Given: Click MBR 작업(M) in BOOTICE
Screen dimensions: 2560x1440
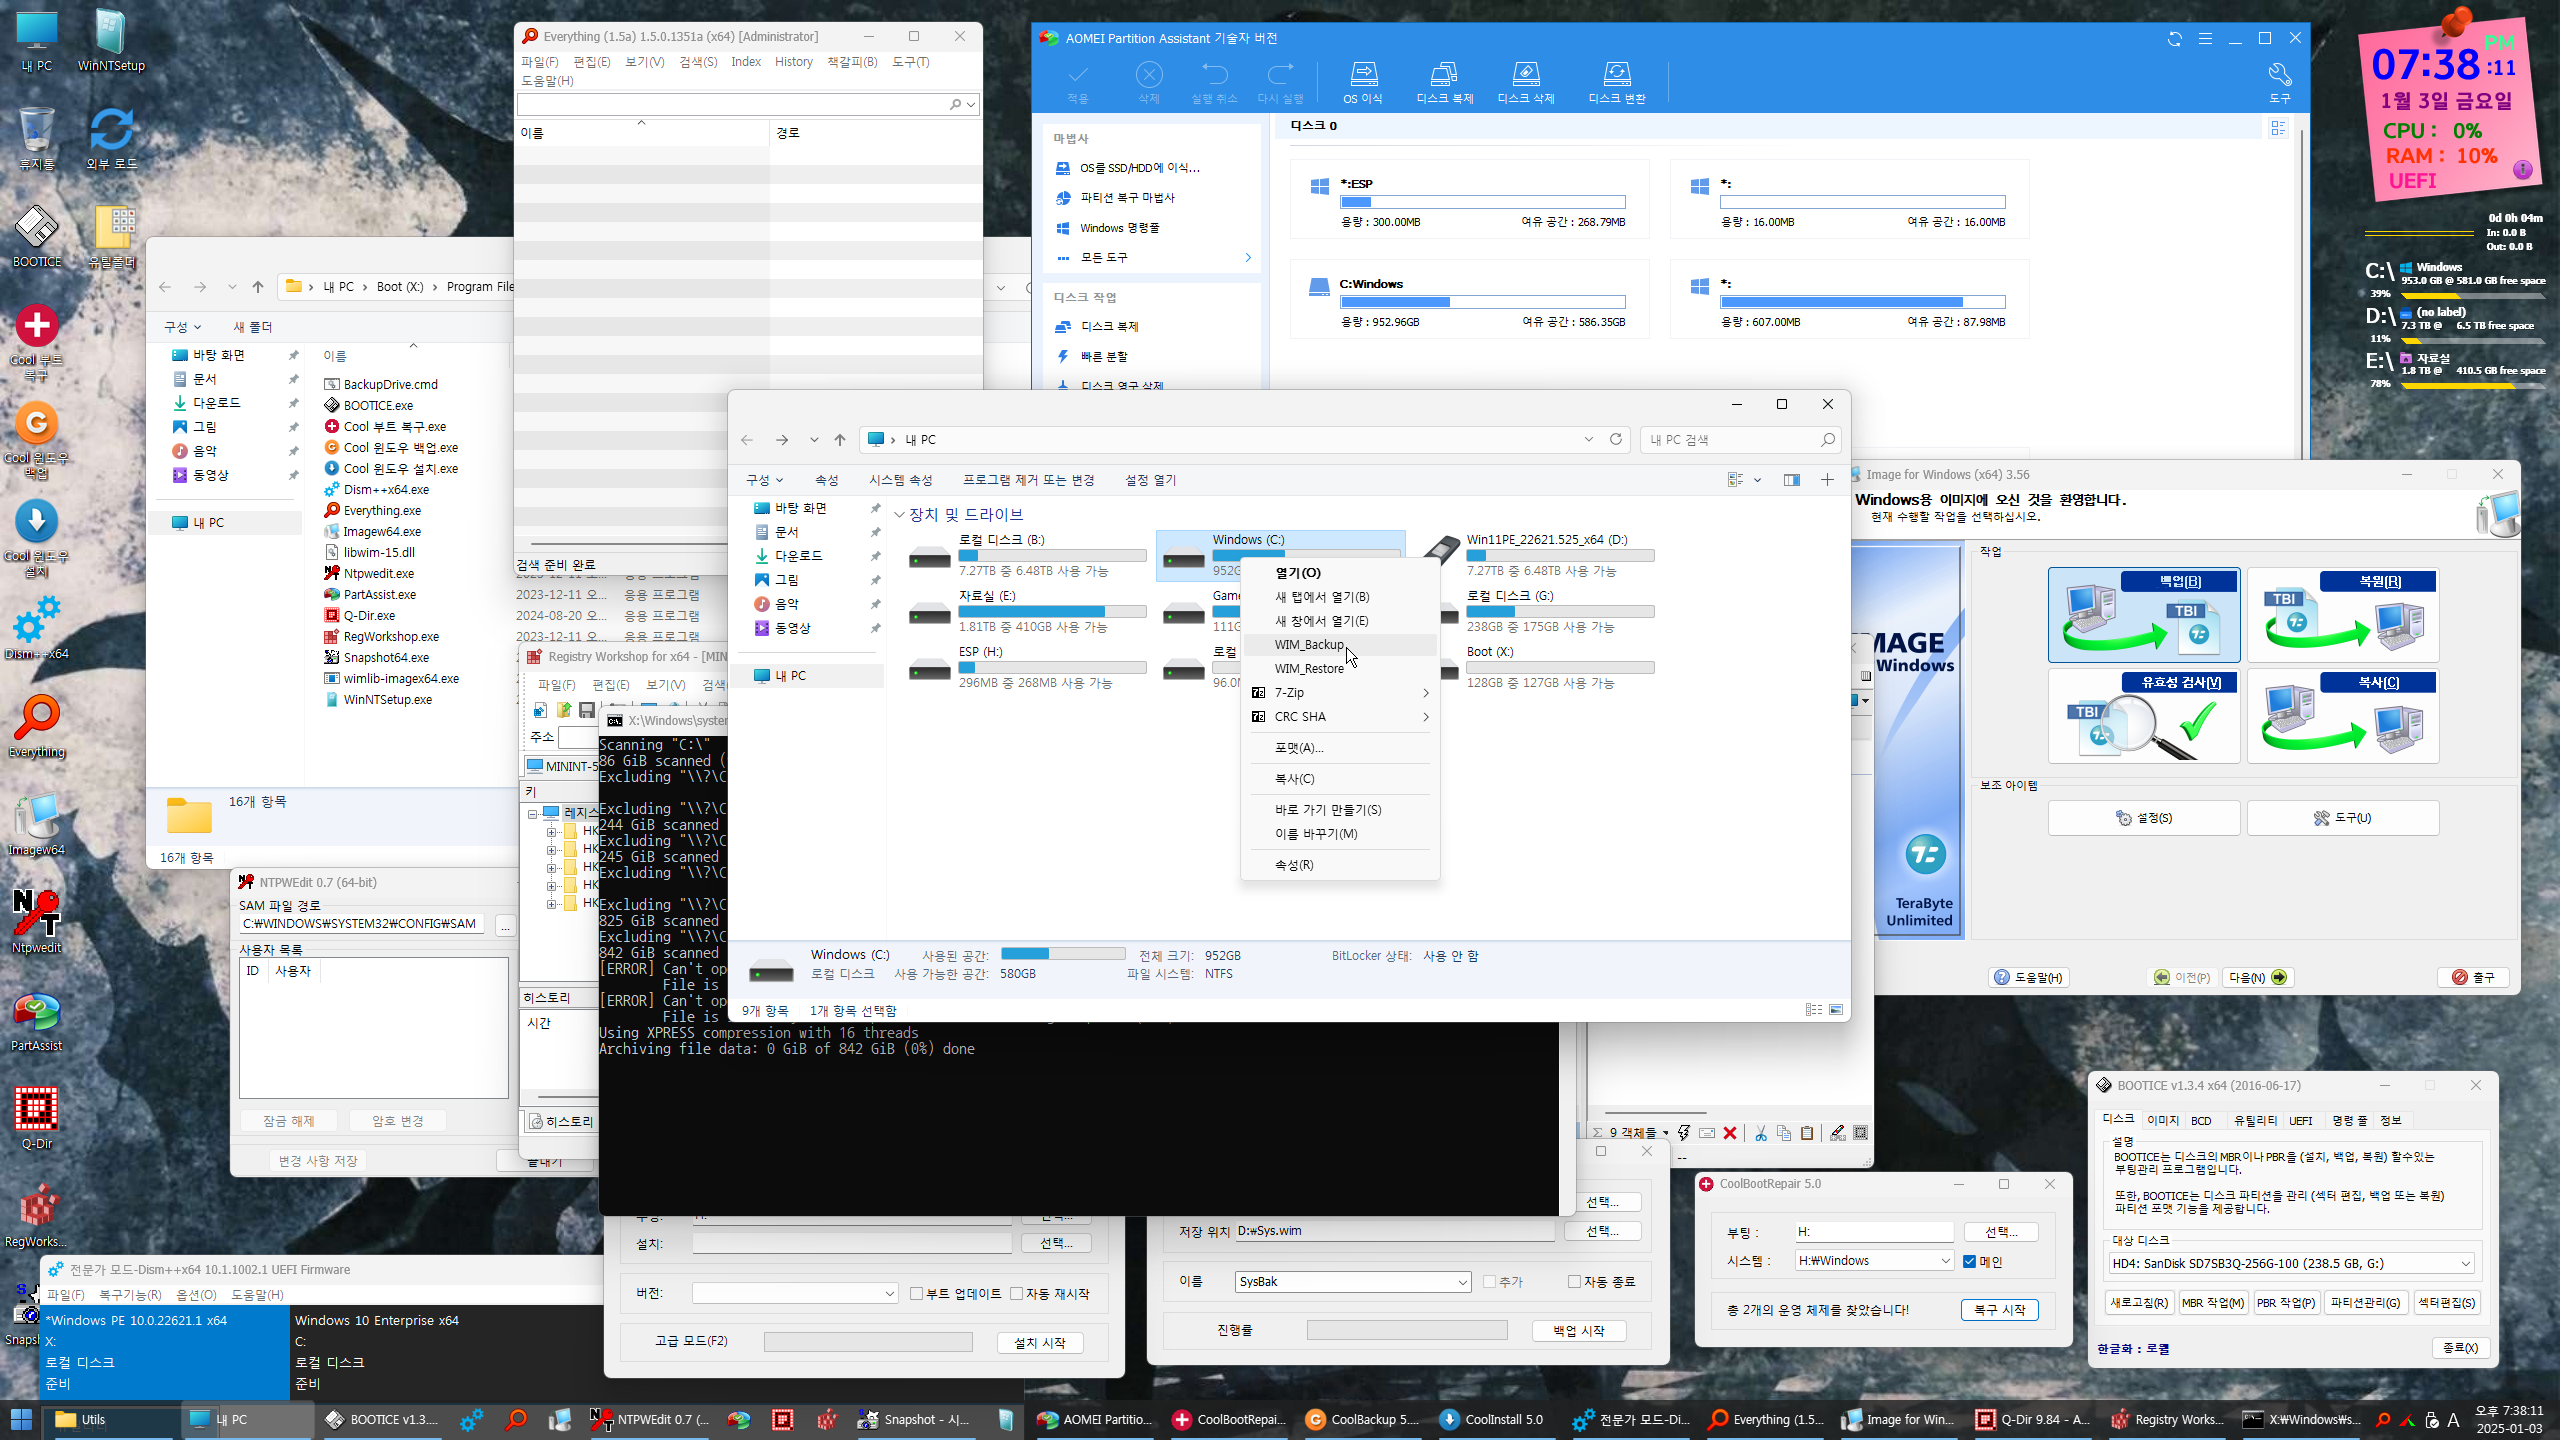Looking at the screenshot, I should pyautogui.click(x=2212, y=1302).
